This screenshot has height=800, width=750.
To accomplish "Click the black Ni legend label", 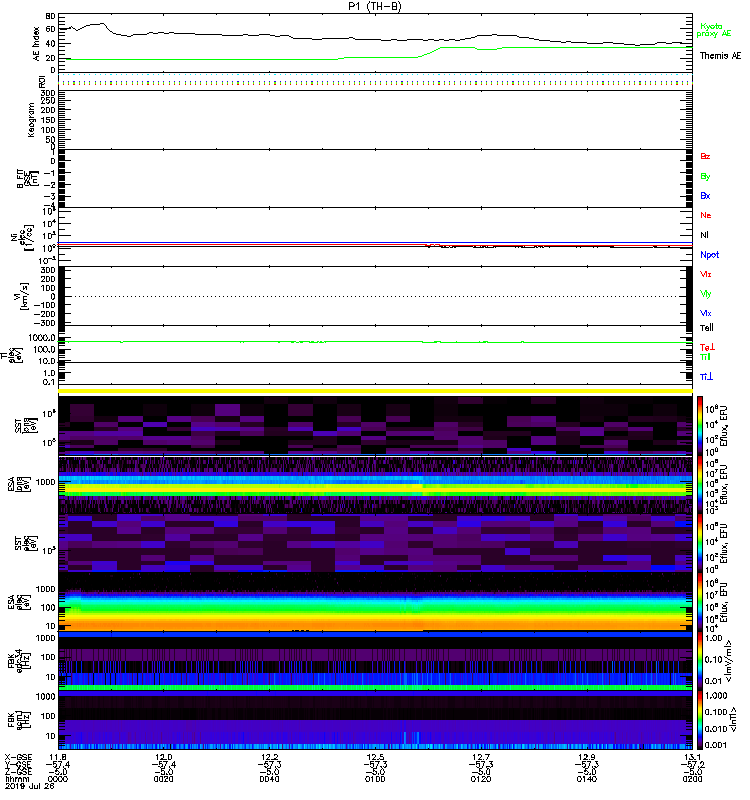I will (x=705, y=235).
